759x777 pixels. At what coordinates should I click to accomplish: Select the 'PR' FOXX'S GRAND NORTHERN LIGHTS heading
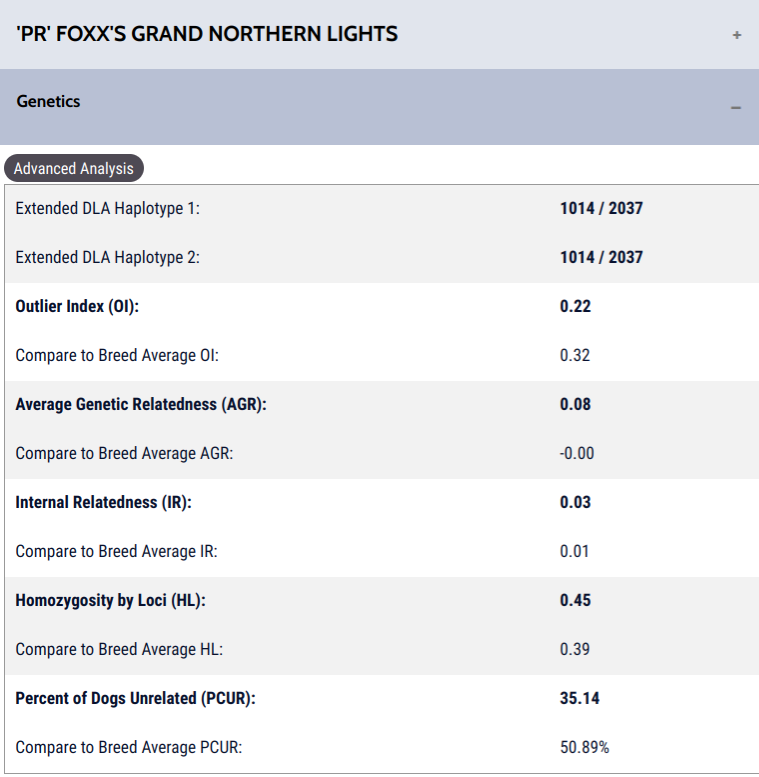[207, 34]
